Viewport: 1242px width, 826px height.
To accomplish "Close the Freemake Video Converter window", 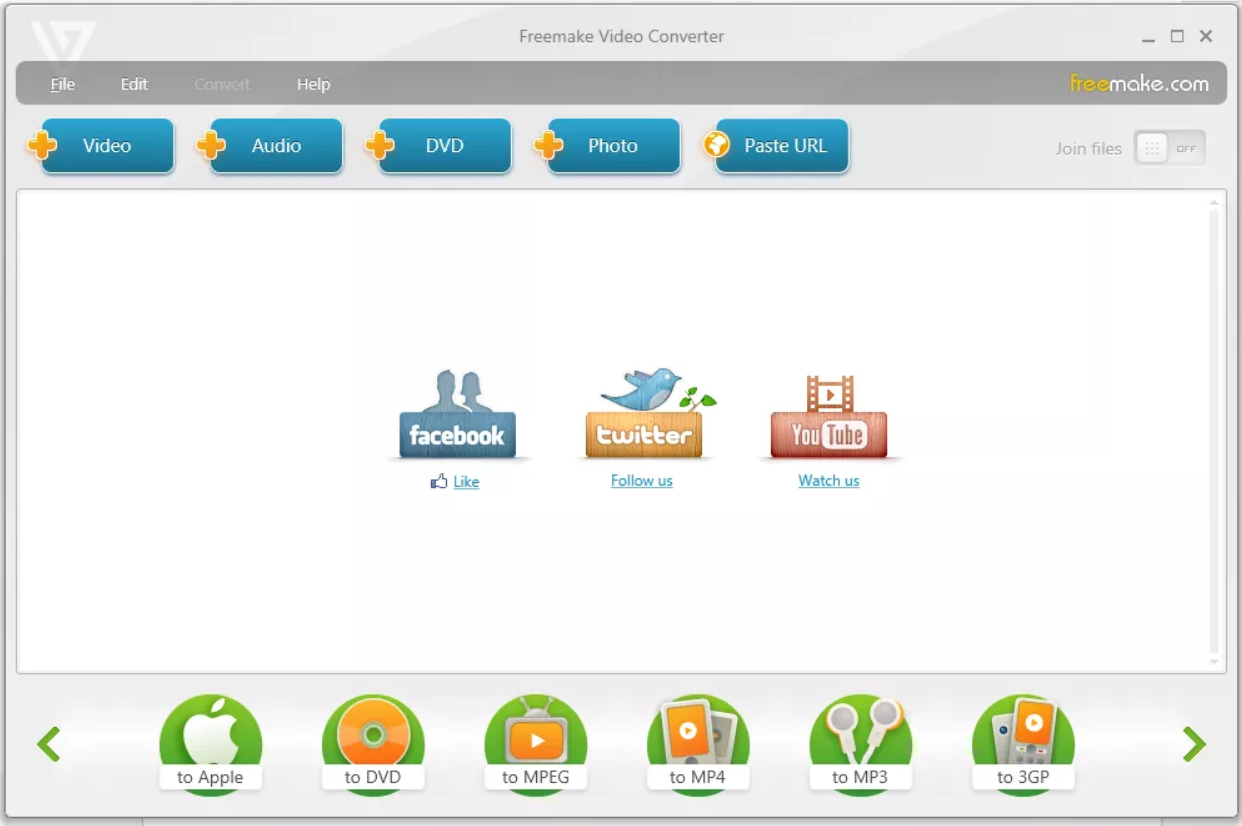I will pyautogui.click(x=1206, y=36).
